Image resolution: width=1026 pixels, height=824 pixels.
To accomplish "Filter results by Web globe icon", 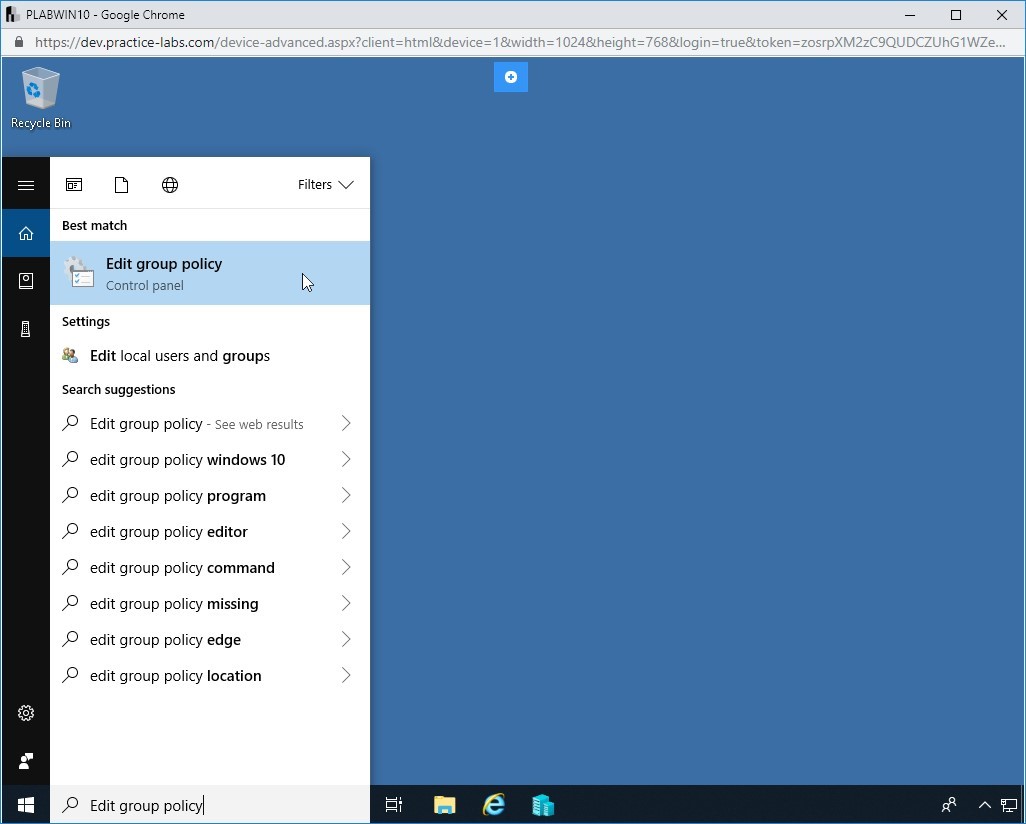I will [169, 185].
